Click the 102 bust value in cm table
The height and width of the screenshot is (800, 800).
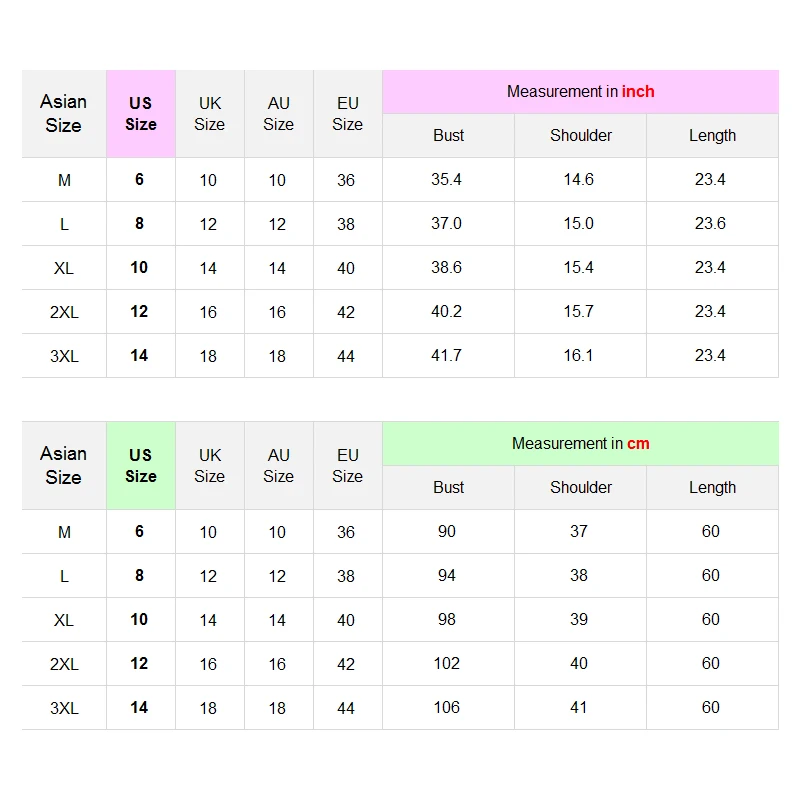click(447, 664)
